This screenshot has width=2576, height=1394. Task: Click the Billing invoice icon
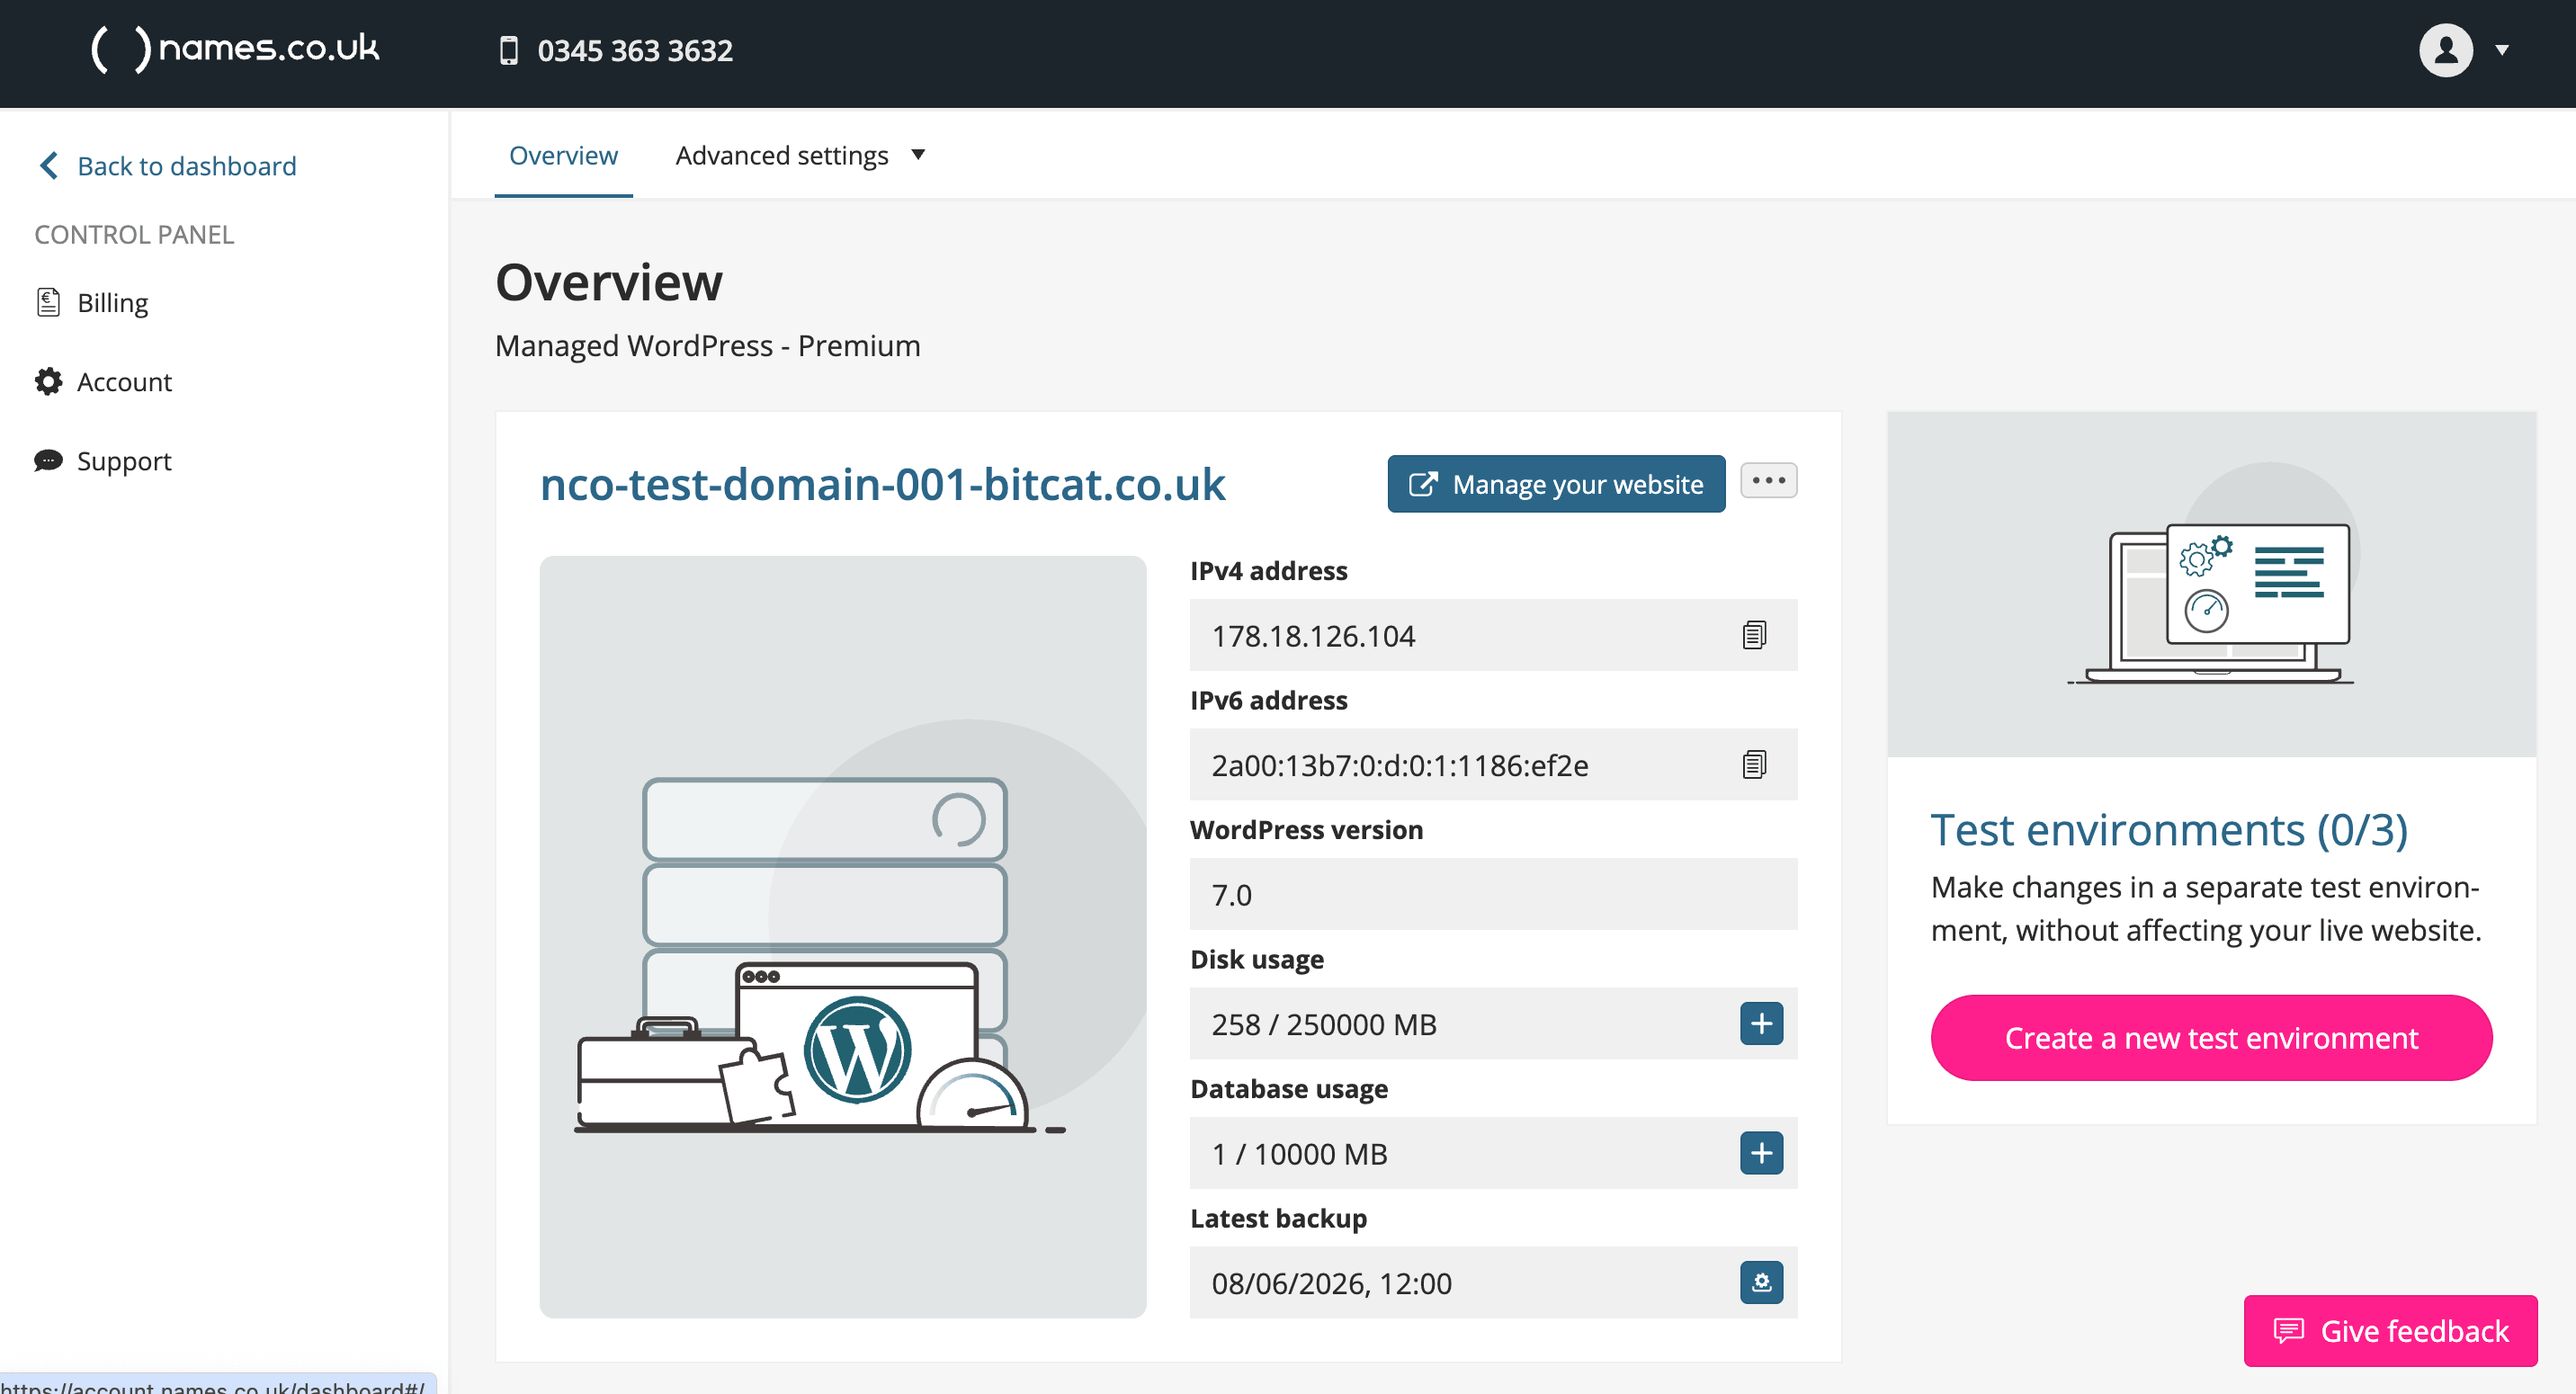tap(48, 302)
